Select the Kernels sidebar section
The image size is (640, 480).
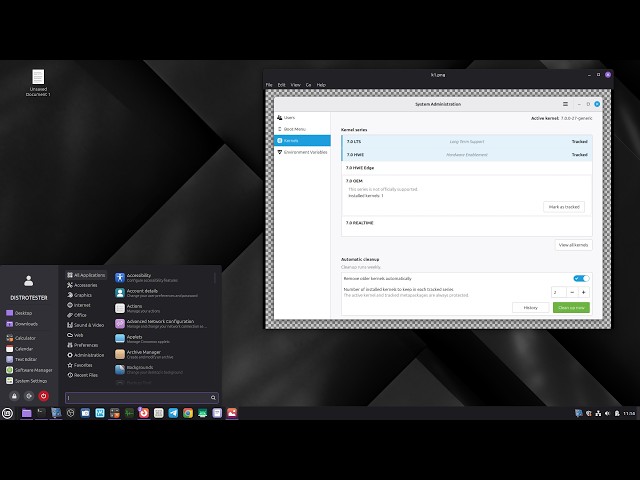click(302, 140)
